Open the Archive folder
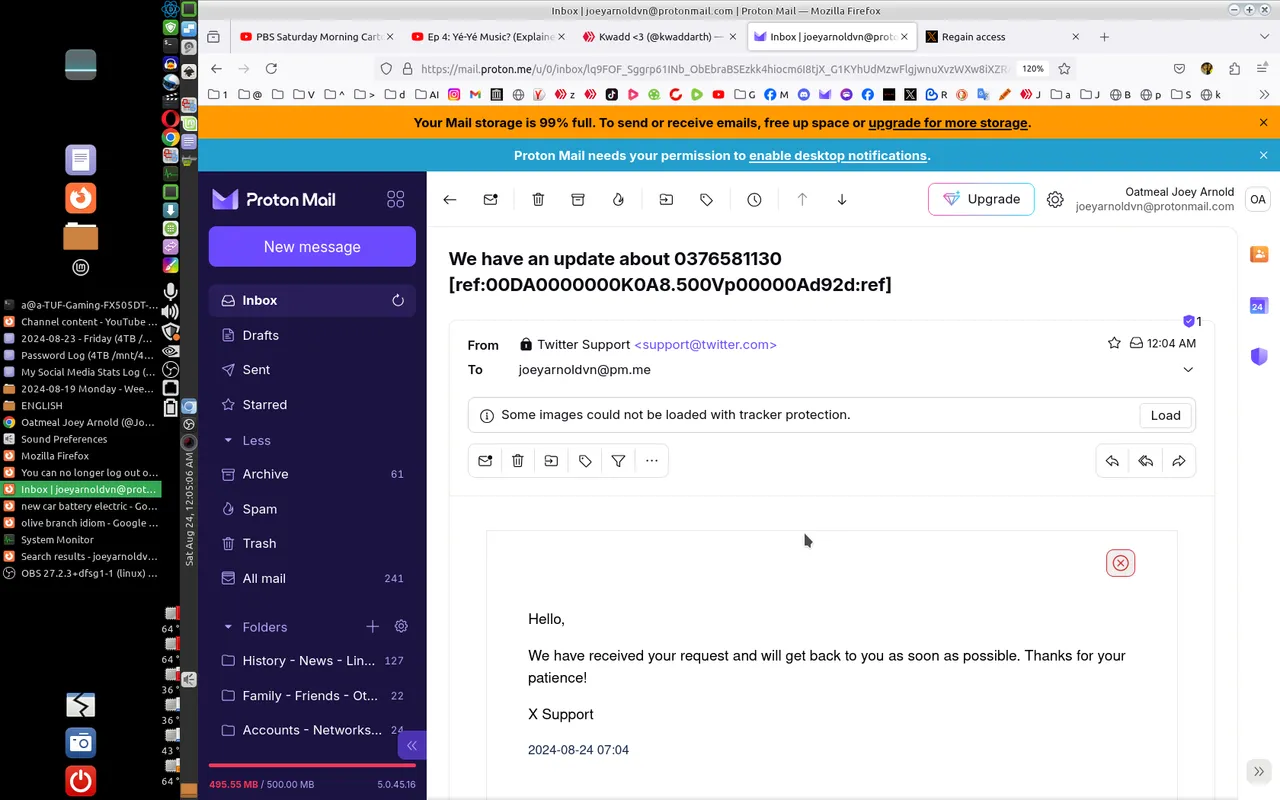The width and height of the screenshot is (1280, 800). coord(312,474)
